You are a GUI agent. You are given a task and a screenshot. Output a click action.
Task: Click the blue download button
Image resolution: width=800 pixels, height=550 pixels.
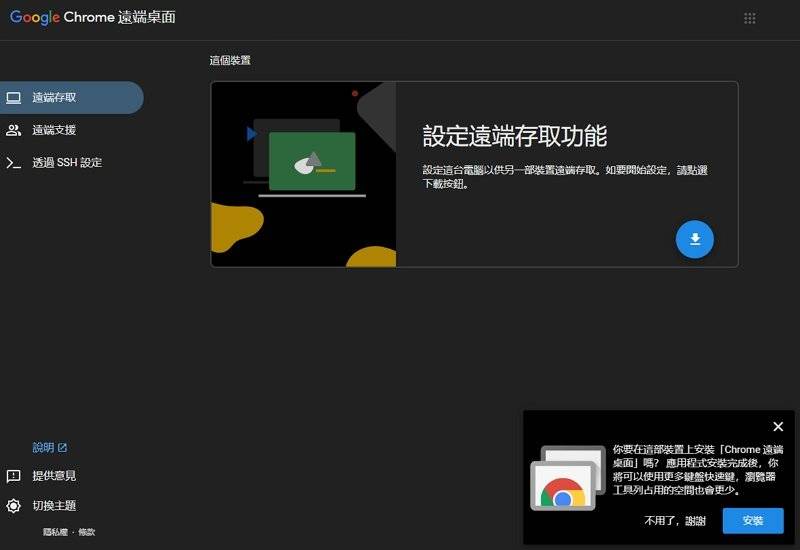coord(694,239)
